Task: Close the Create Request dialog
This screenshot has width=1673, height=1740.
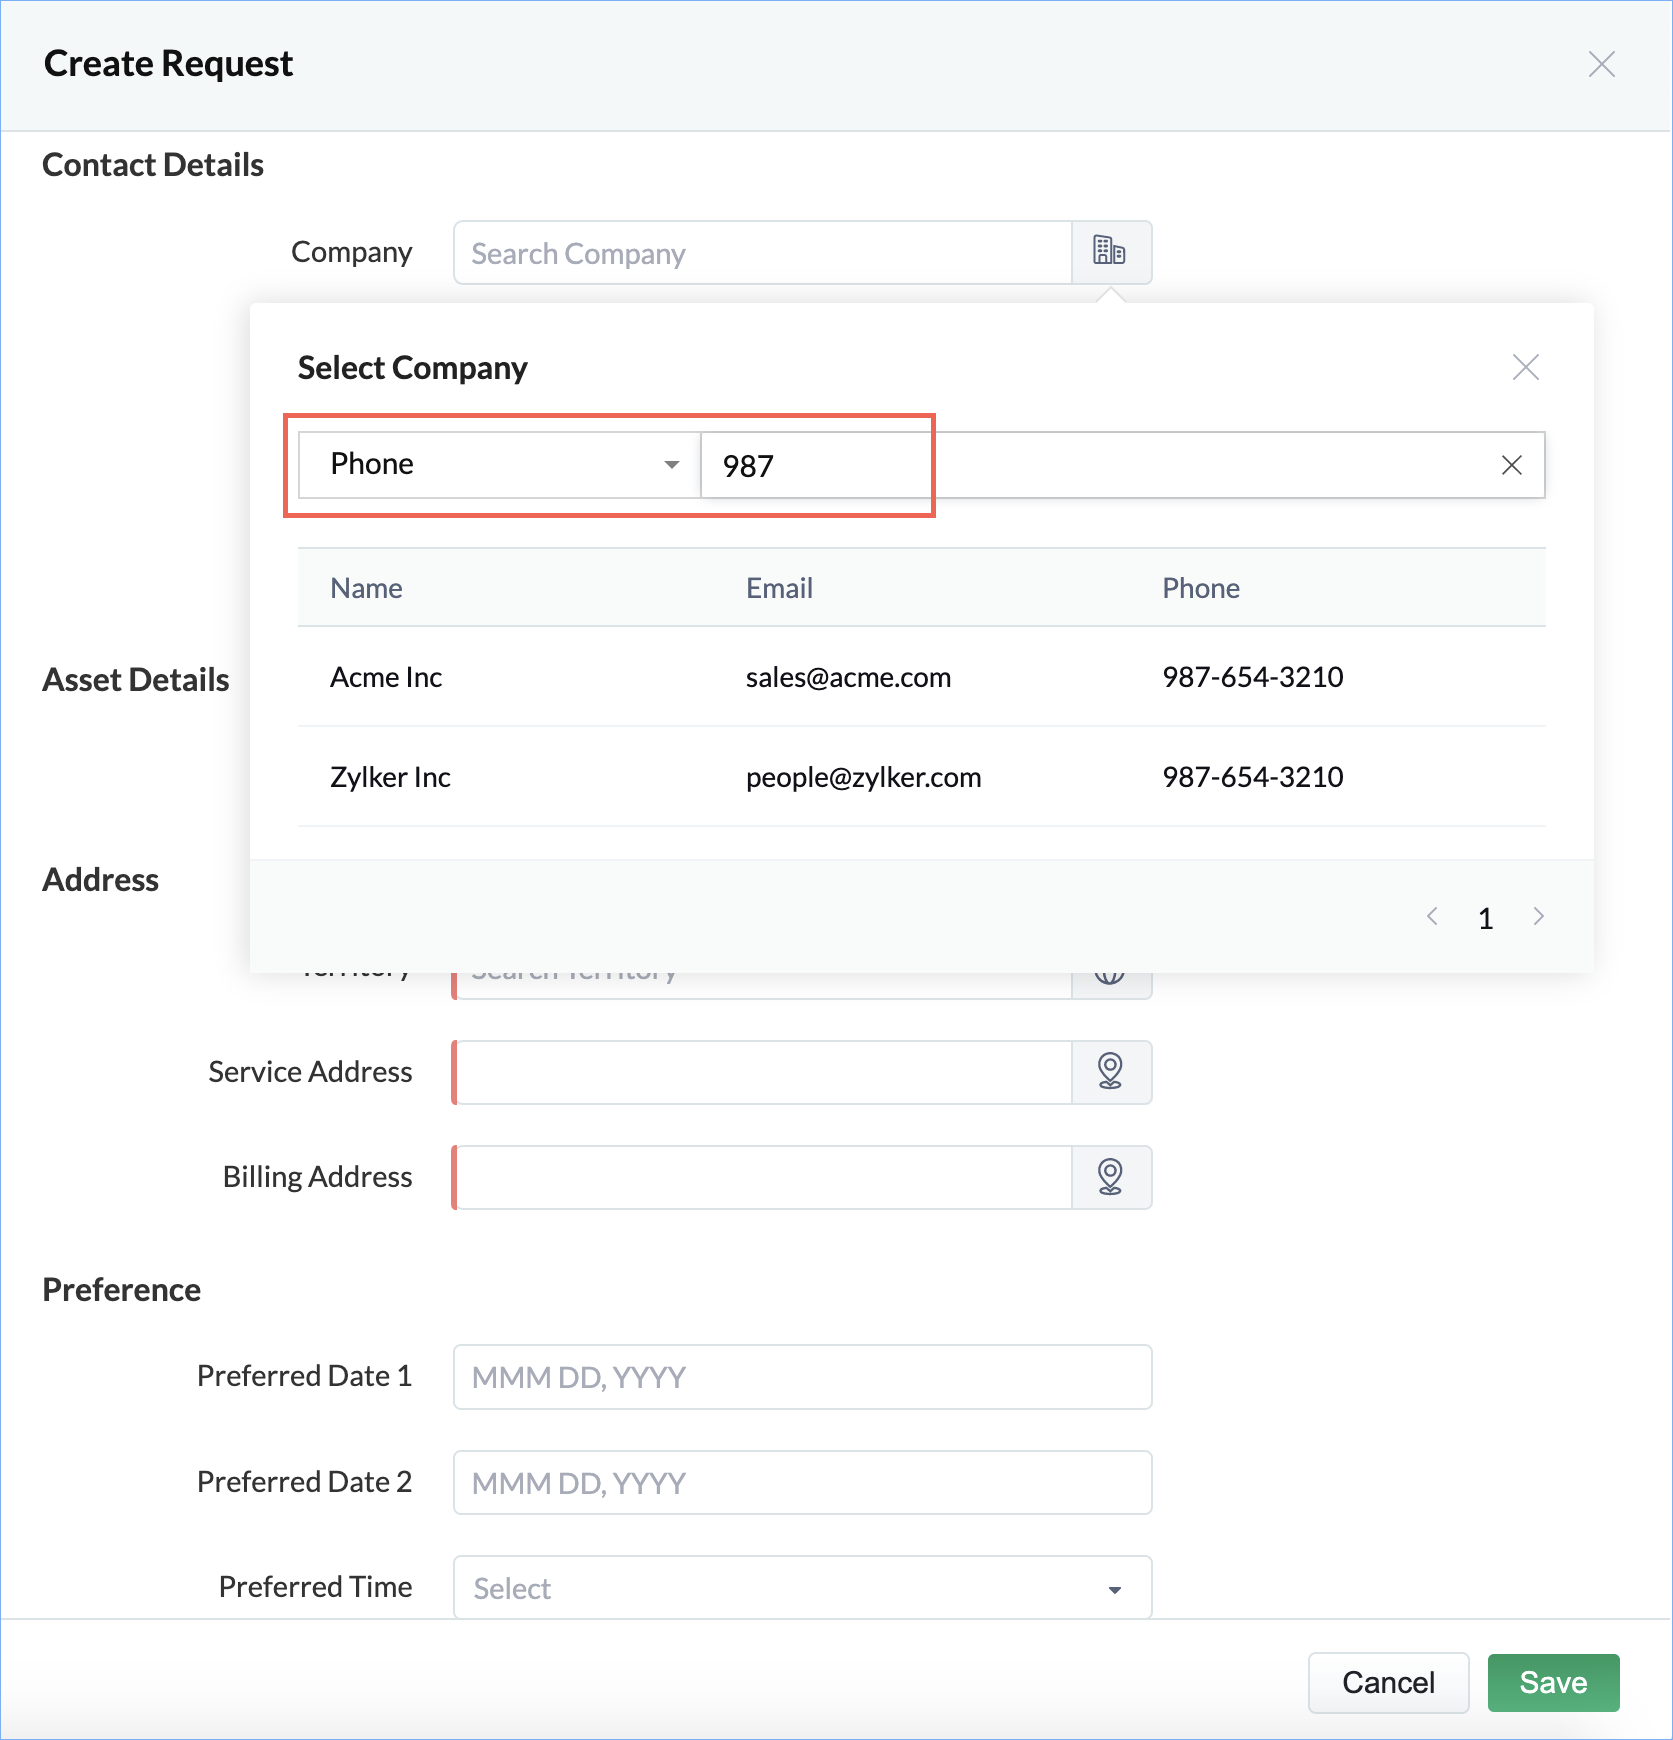Action: pos(1601,65)
